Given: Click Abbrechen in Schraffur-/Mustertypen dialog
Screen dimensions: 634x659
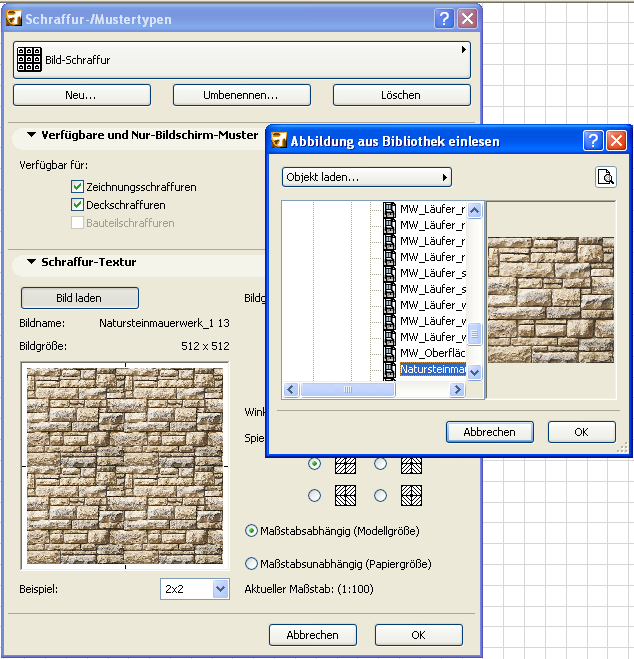Looking at the screenshot, I should (x=313, y=635).
